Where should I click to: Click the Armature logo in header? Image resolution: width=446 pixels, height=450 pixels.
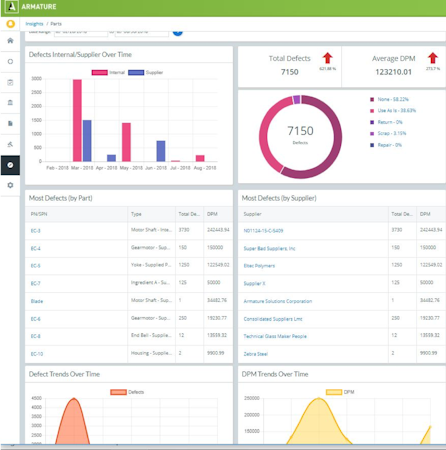[12, 7]
